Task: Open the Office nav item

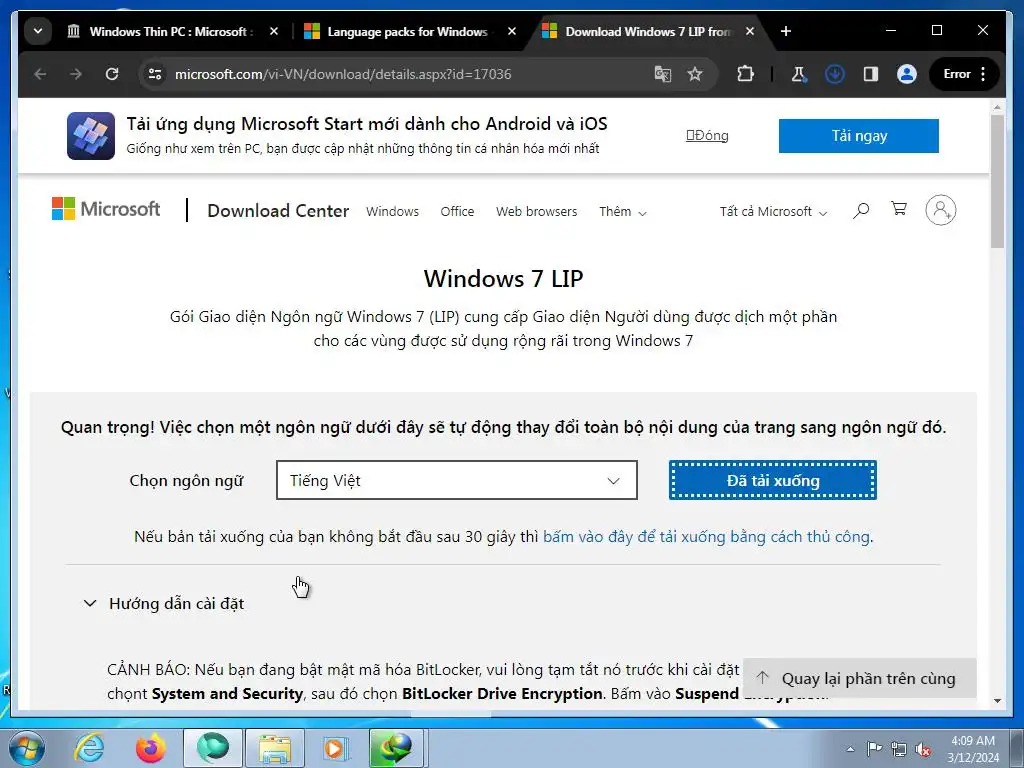Action: click(457, 212)
